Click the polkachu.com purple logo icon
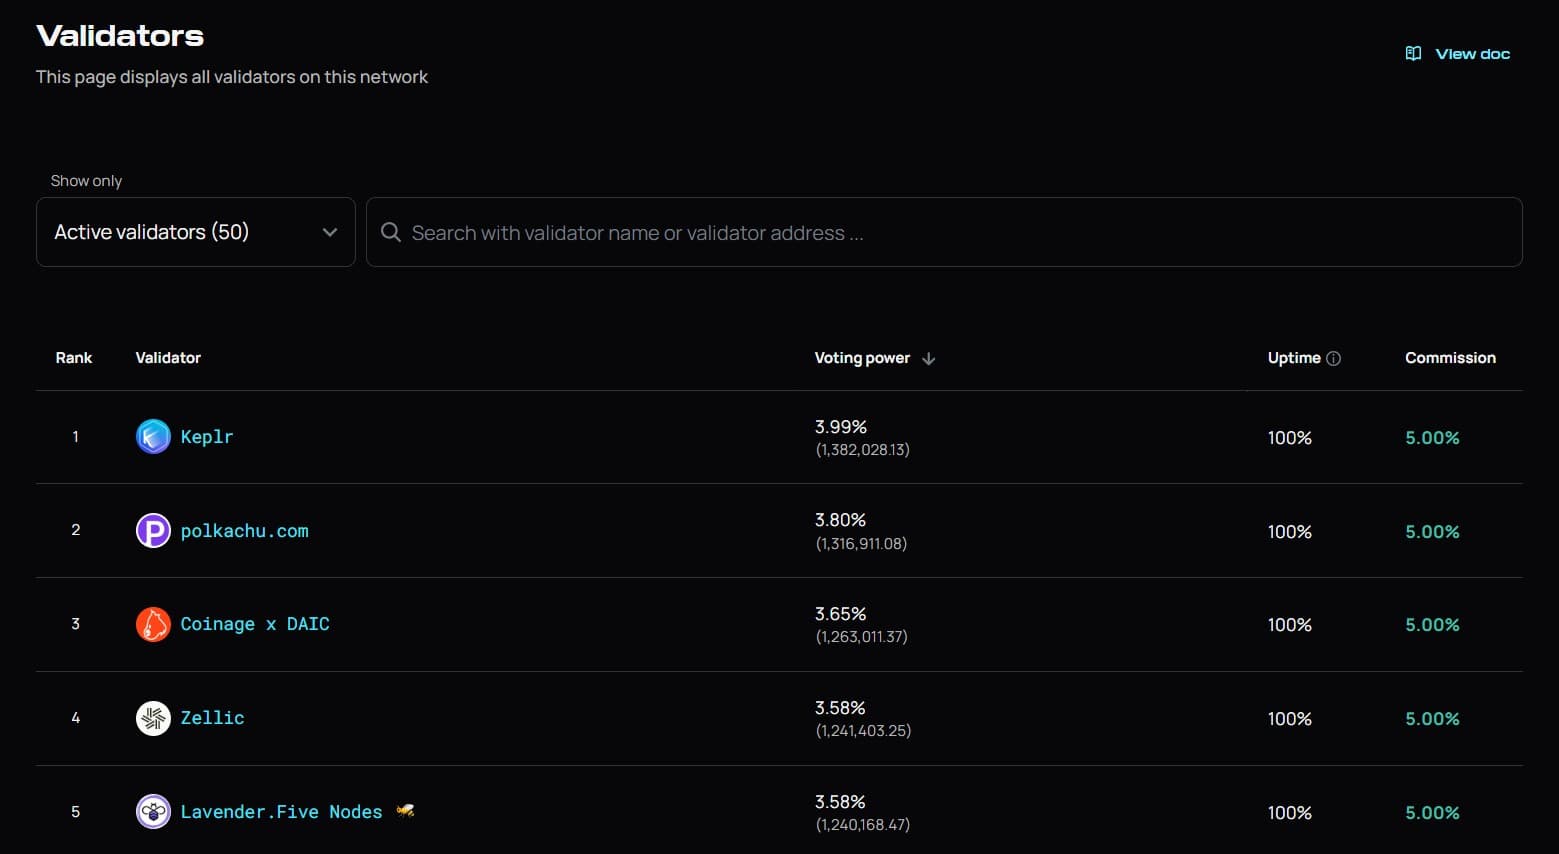Viewport: 1559px width, 854px height. [153, 531]
